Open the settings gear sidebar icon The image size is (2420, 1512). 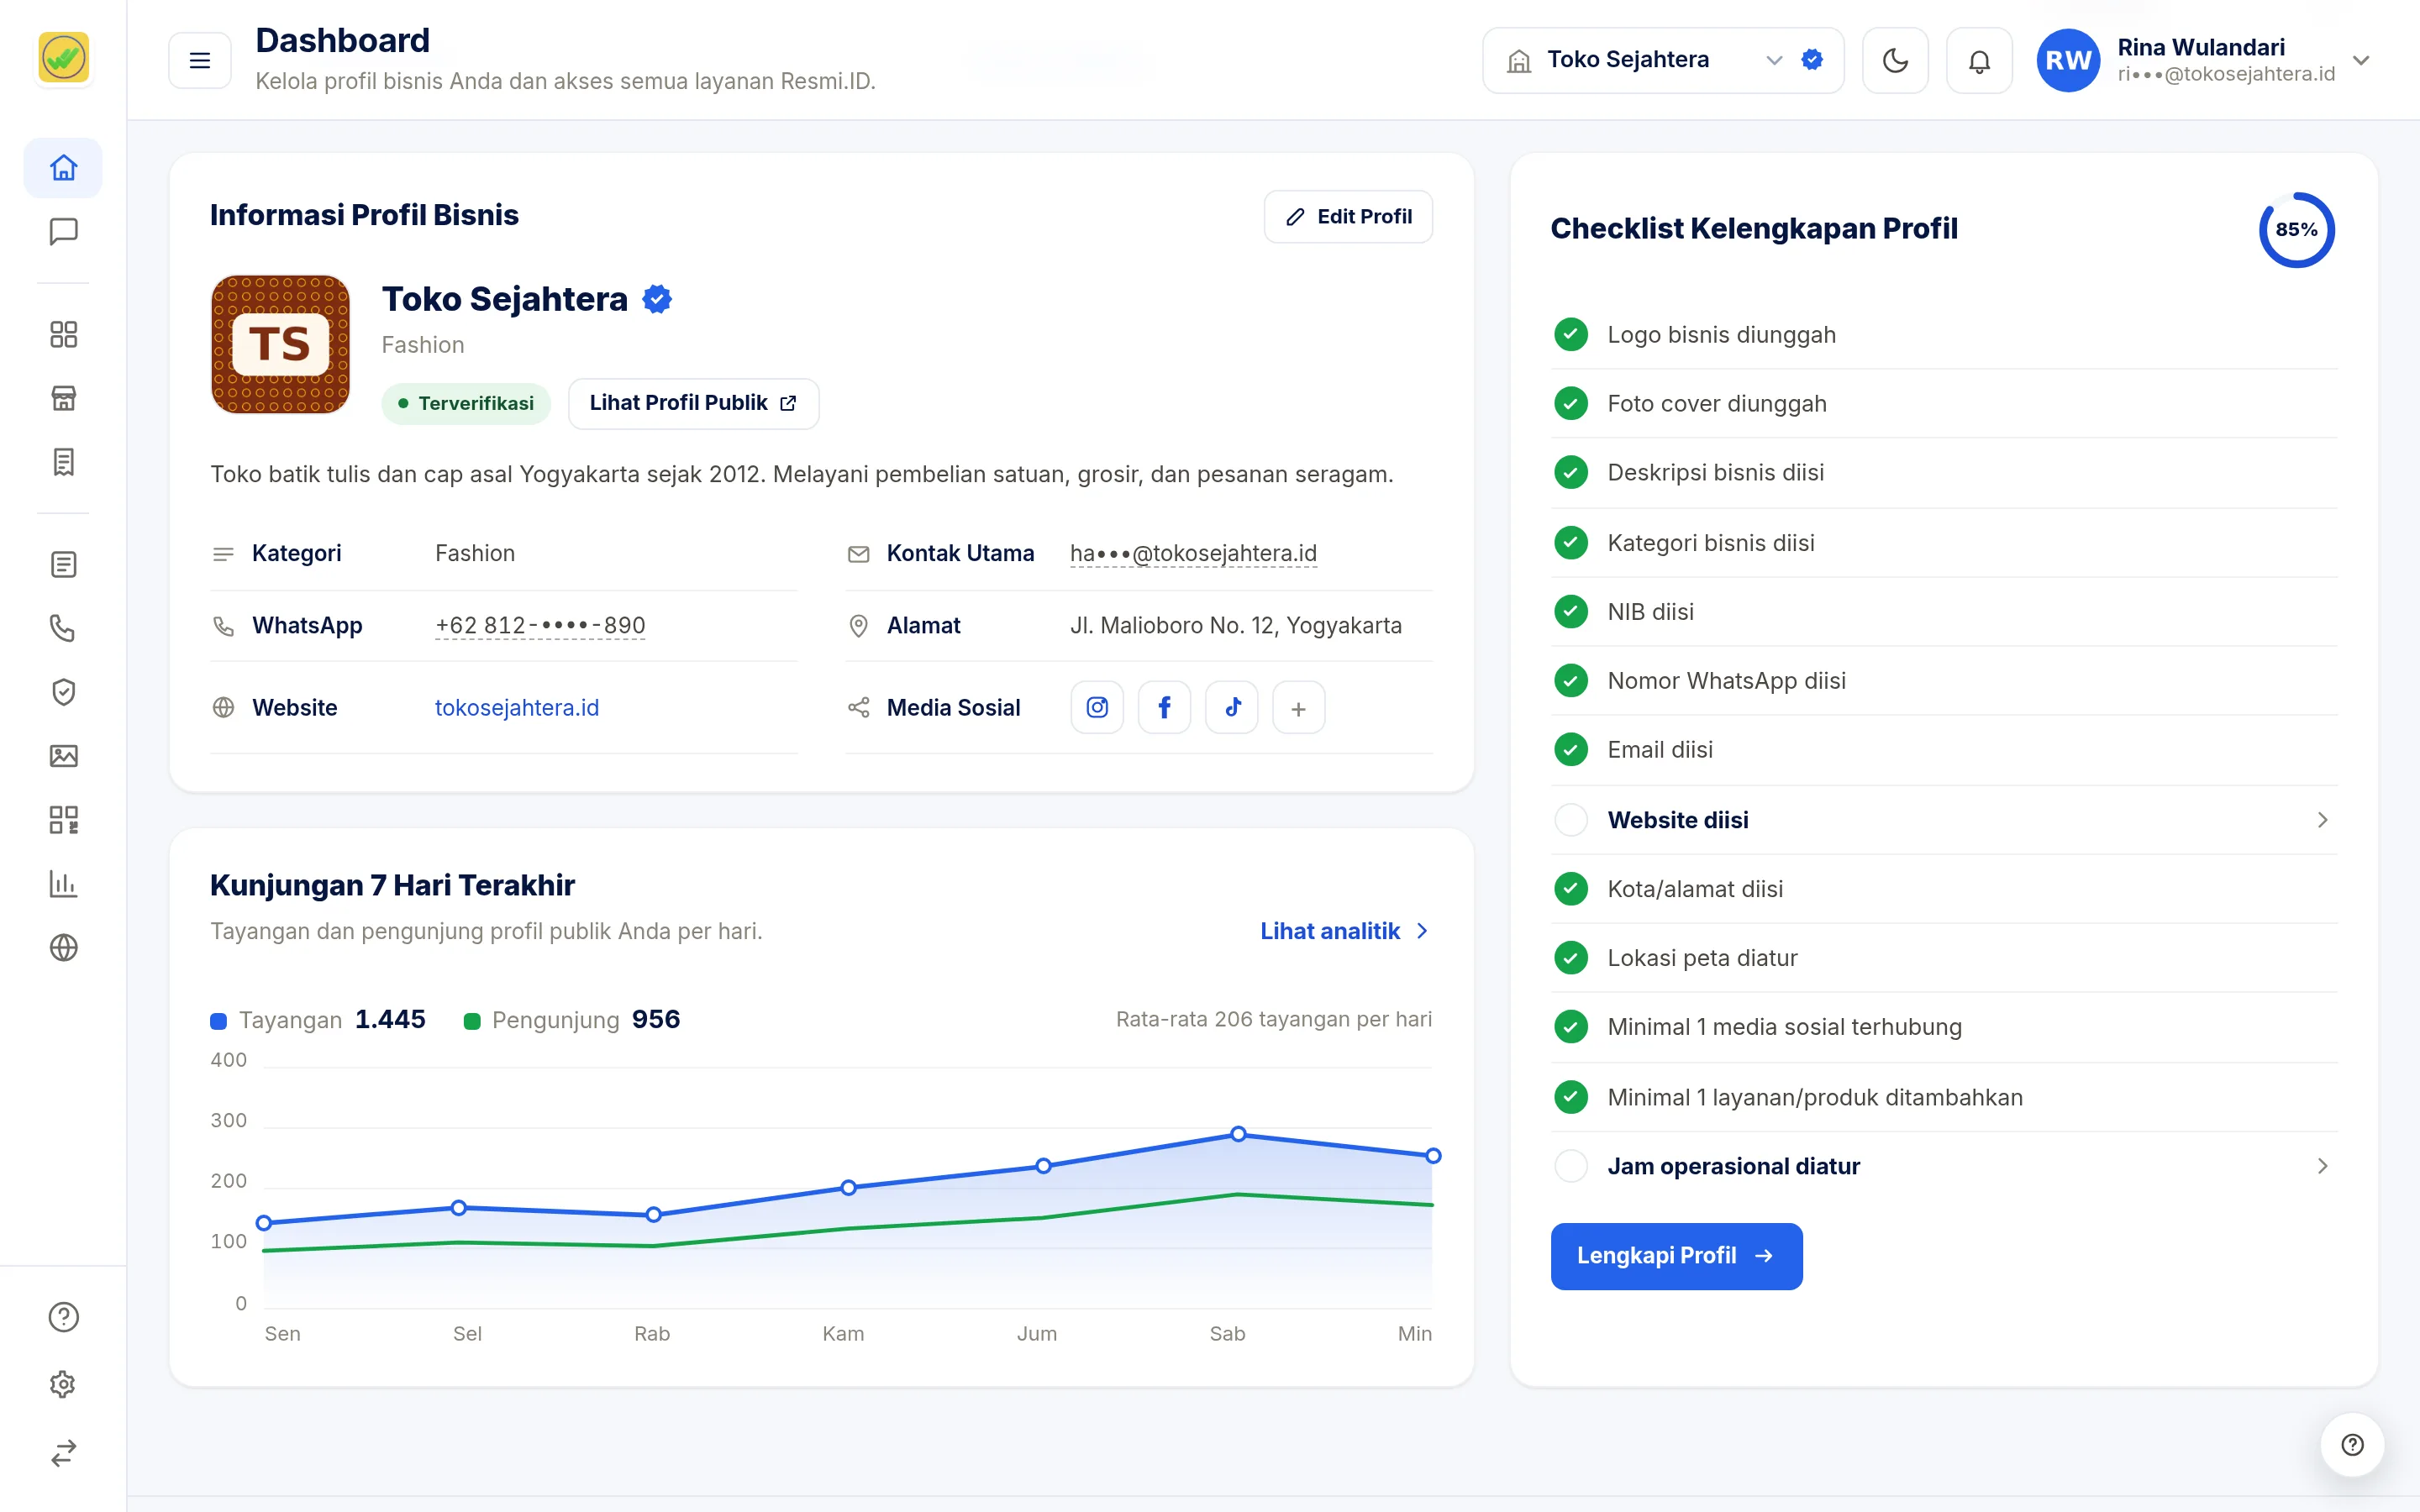pyautogui.click(x=63, y=1385)
